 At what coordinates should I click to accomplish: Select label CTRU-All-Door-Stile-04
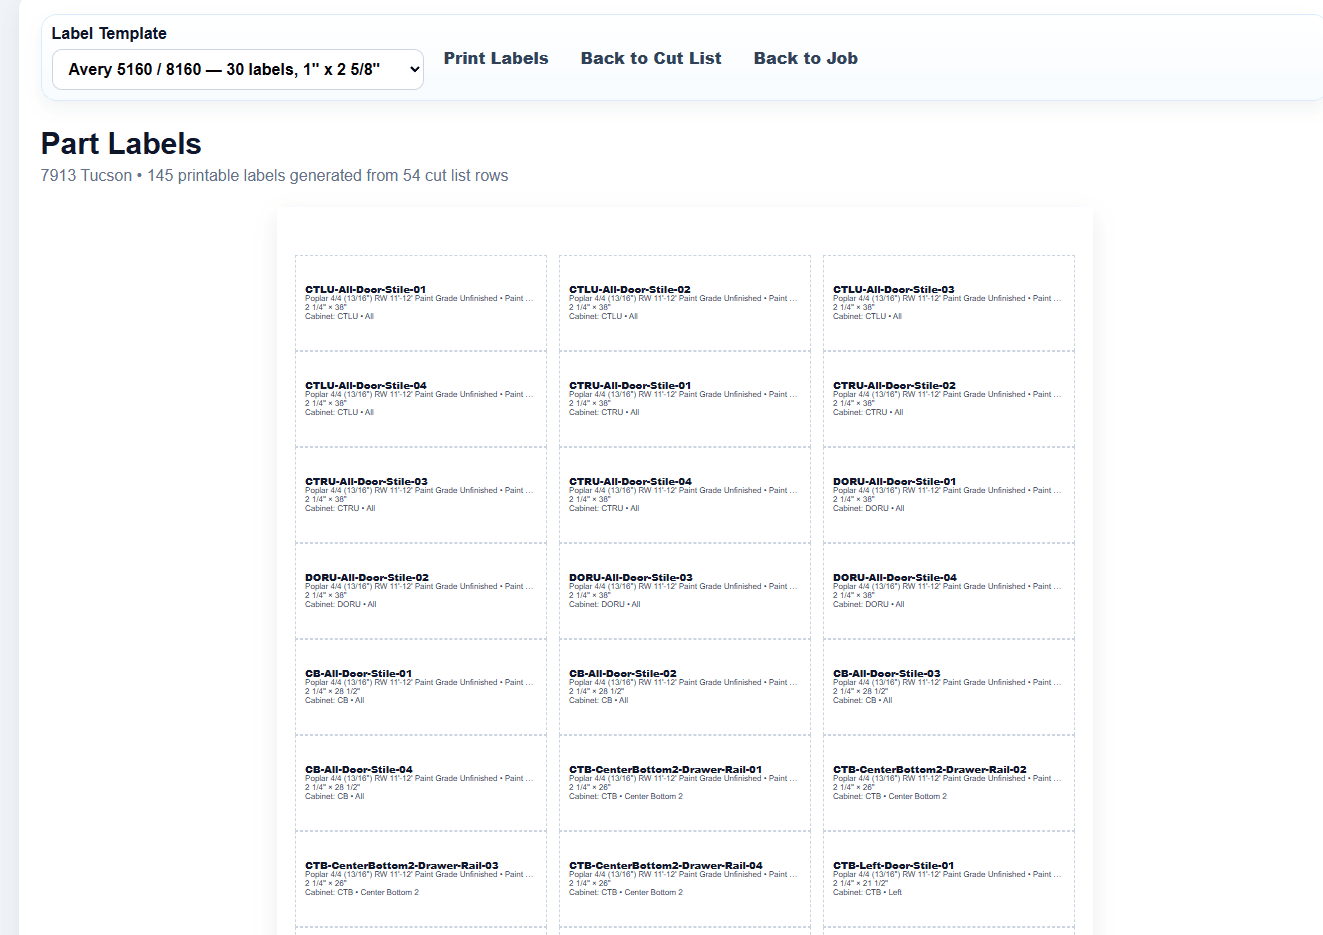[x=685, y=495]
